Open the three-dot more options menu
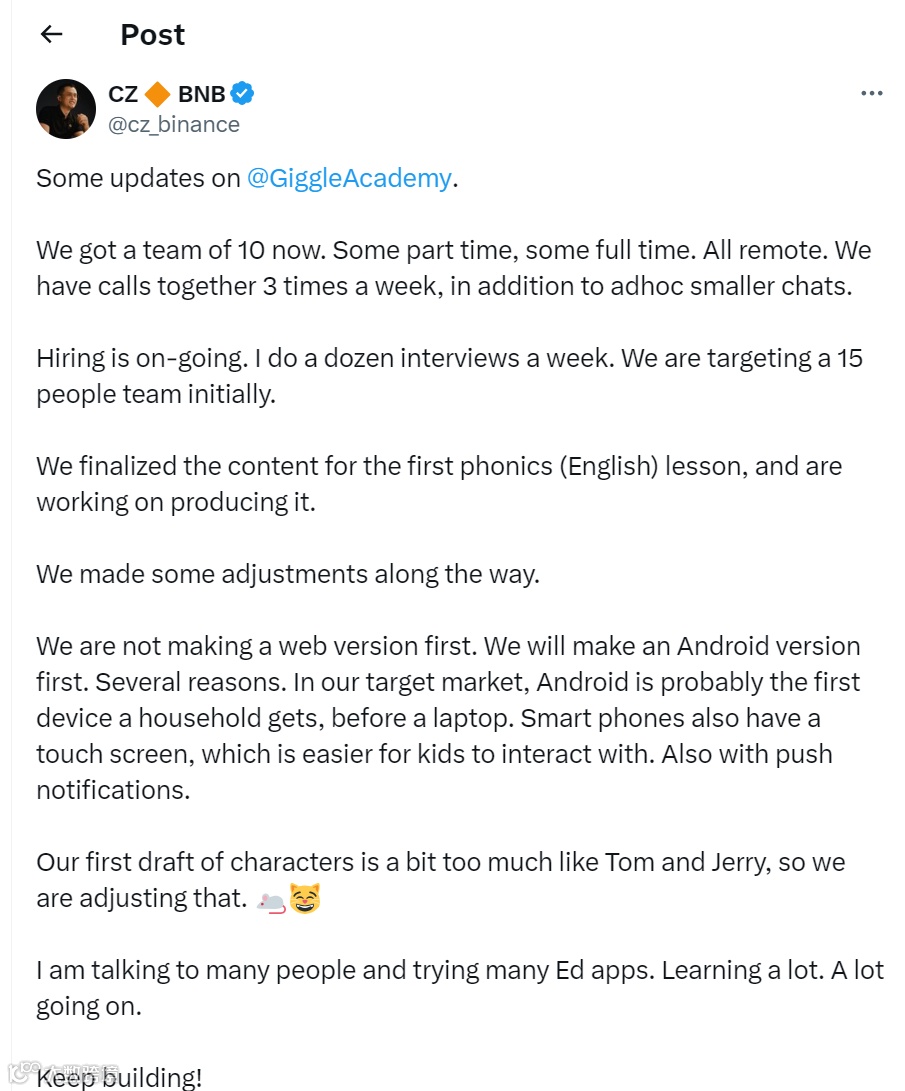 871,93
